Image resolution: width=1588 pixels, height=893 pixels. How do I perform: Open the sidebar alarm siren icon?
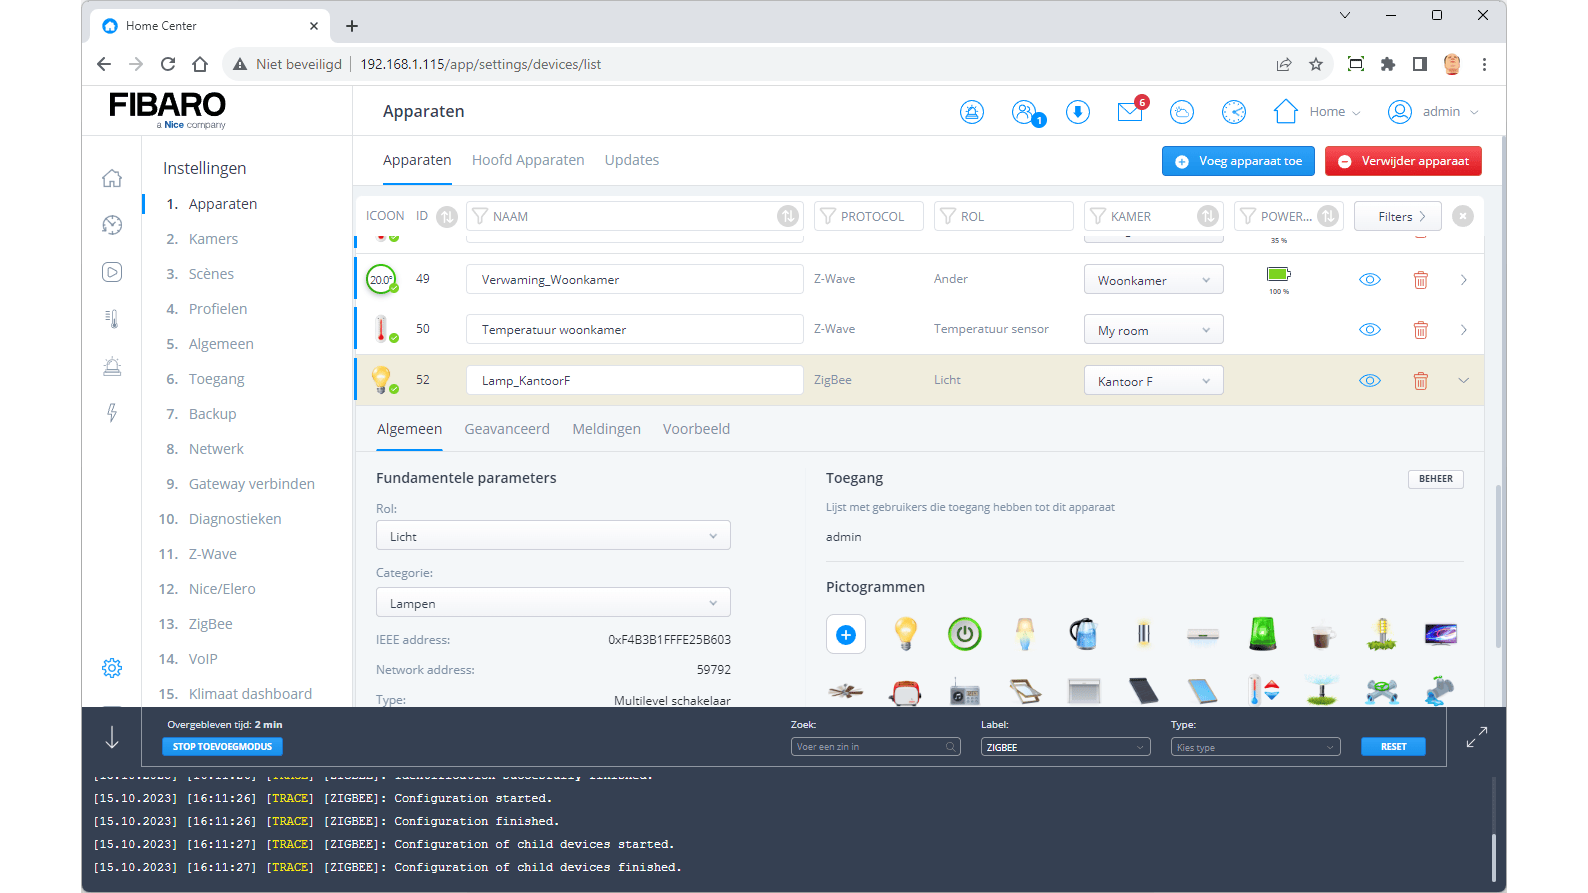coord(112,366)
